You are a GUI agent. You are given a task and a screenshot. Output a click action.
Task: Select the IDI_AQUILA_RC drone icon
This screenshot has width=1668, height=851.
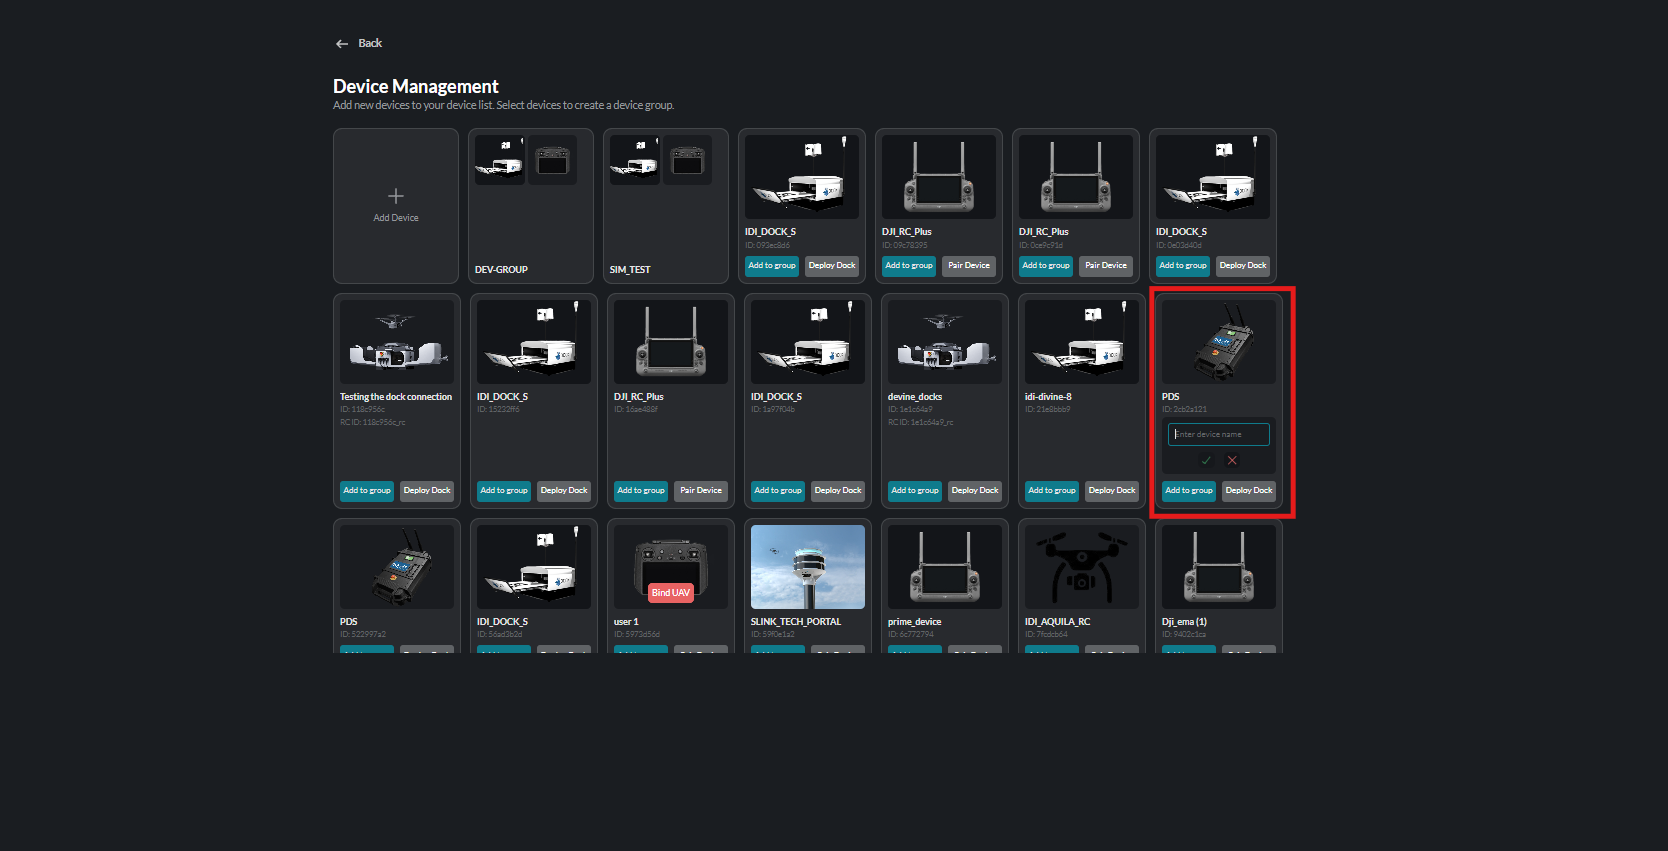click(x=1082, y=567)
